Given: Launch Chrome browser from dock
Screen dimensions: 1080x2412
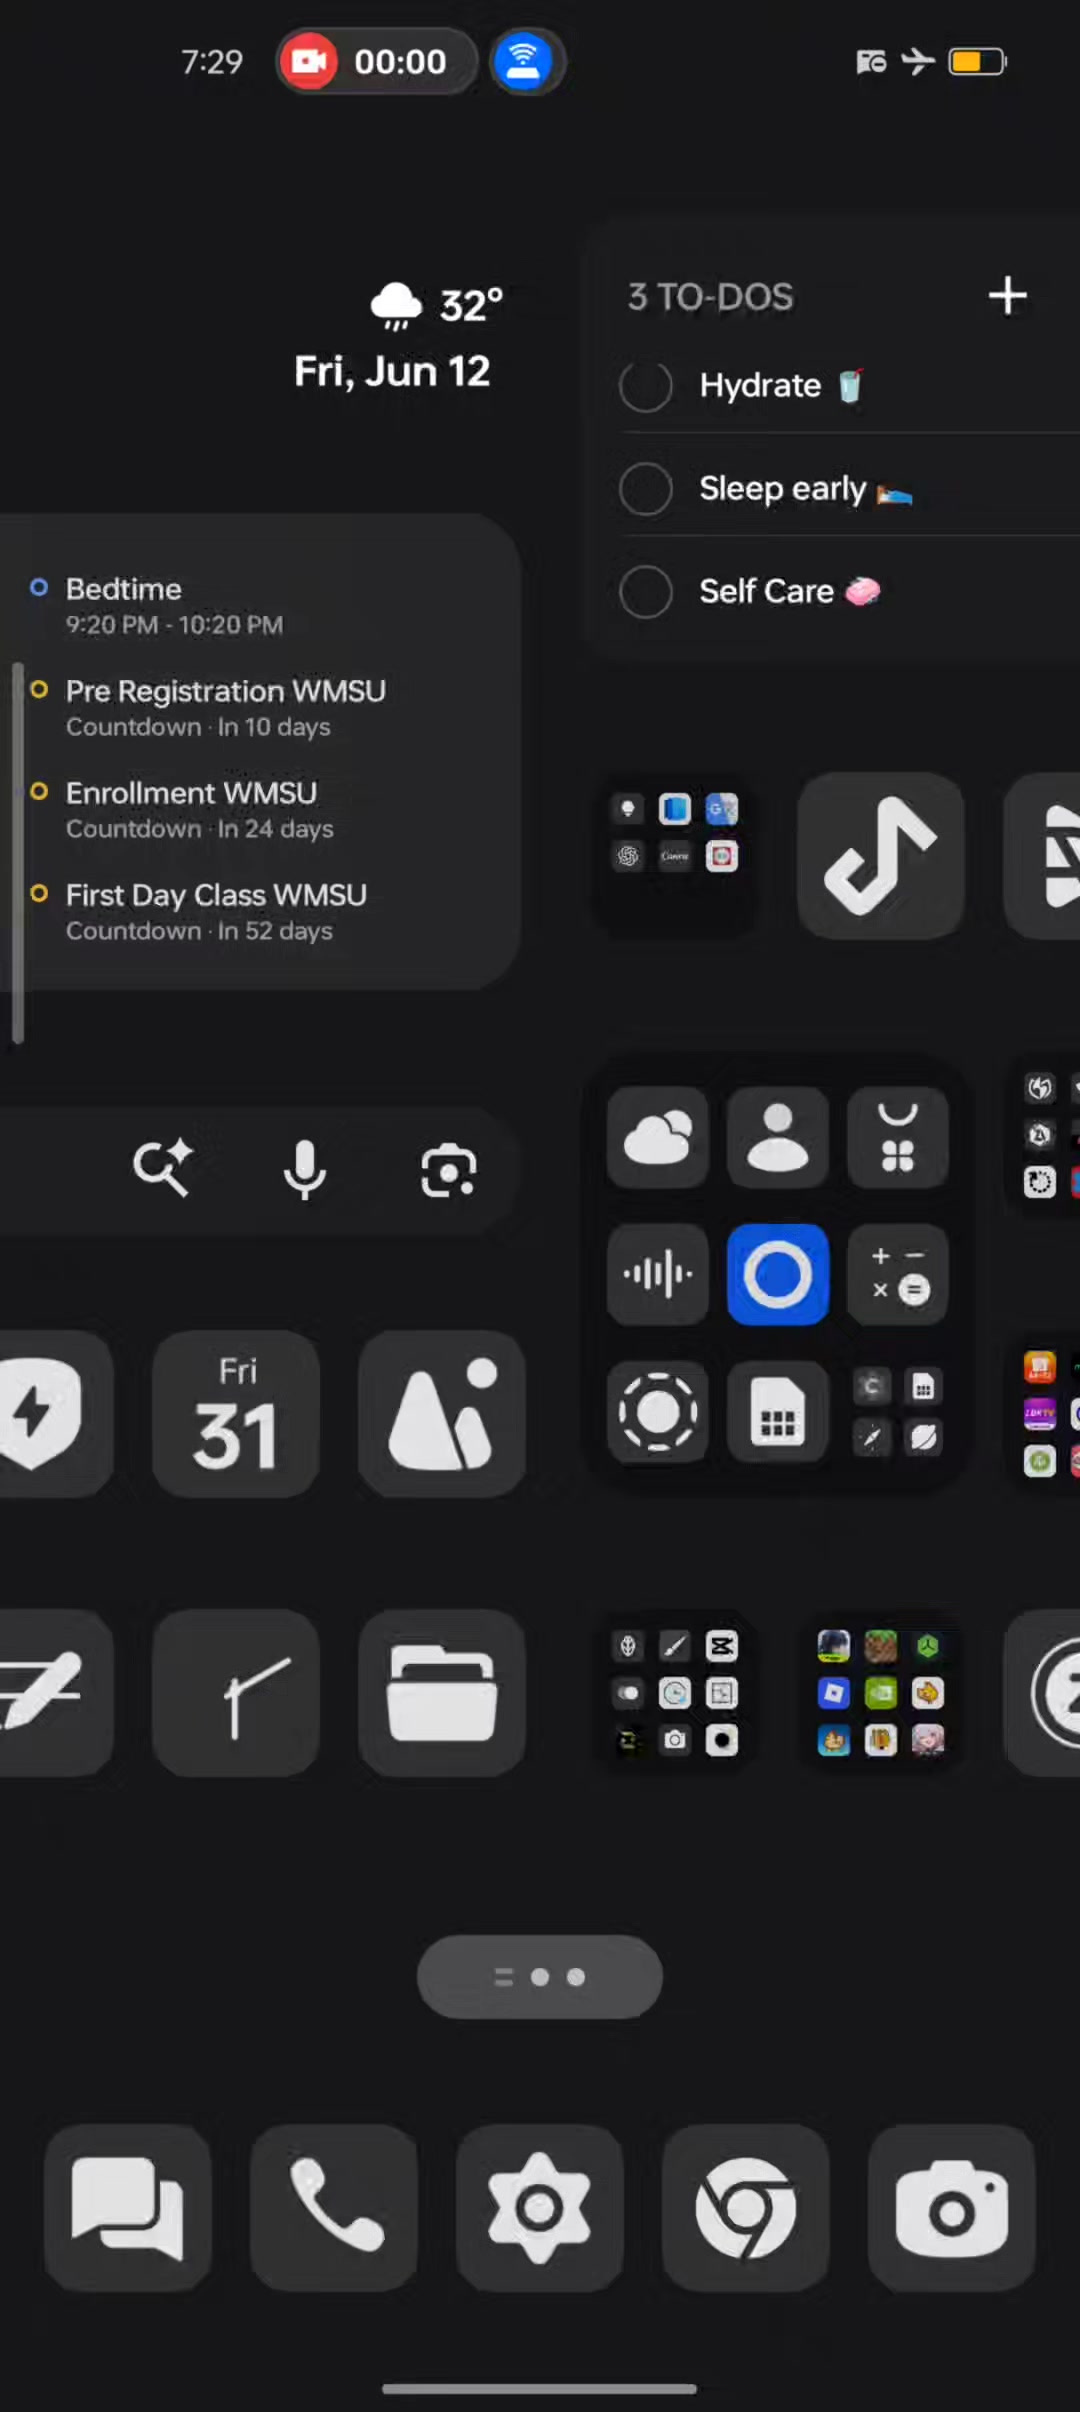Looking at the screenshot, I should point(746,2208).
